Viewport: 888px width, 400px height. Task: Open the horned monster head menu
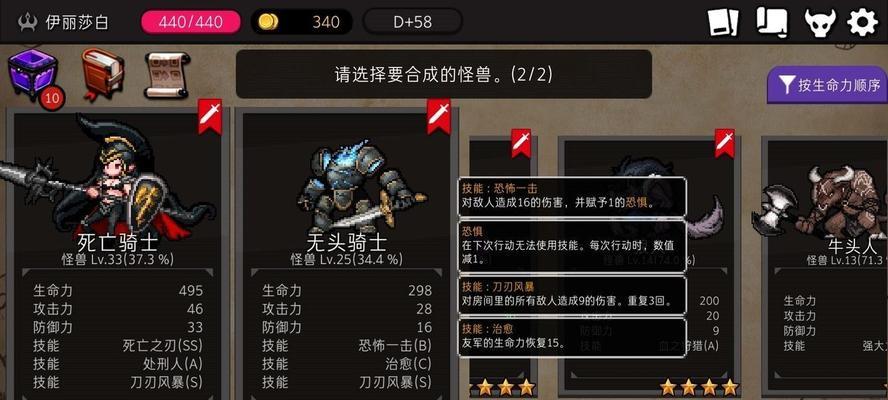click(819, 22)
